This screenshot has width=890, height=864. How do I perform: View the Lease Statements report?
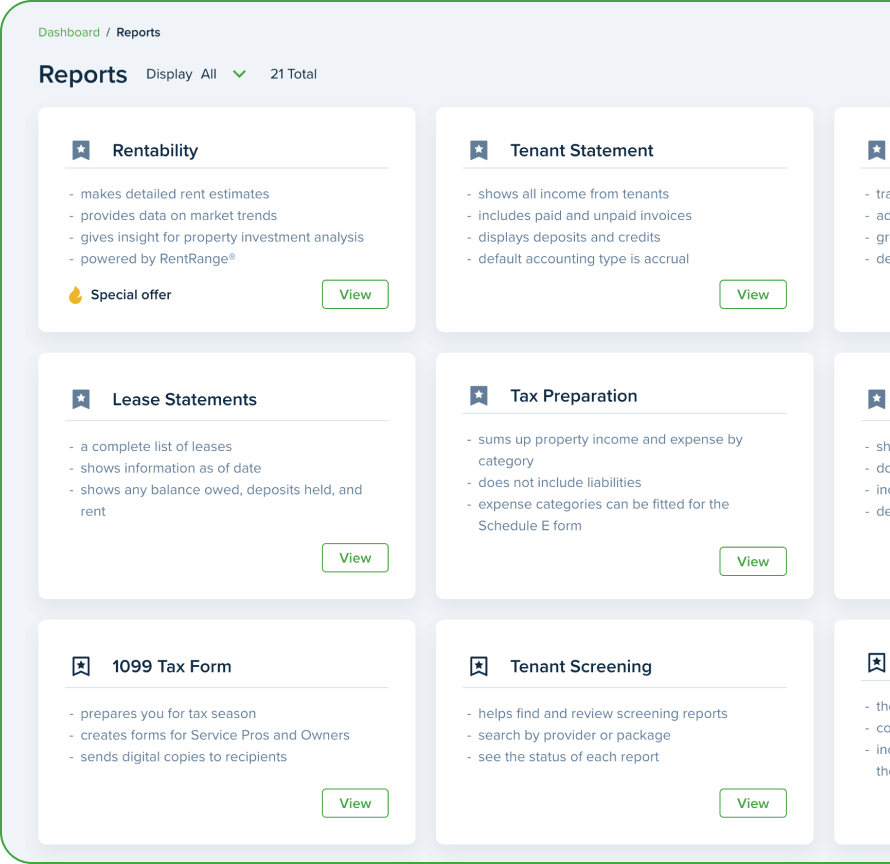pos(355,558)
